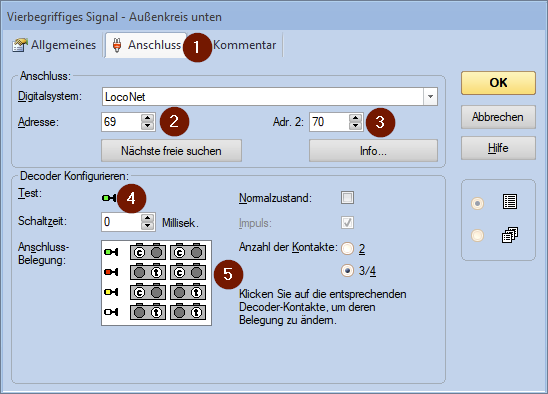Switch to the Kommentar tab
Image resolution: width=548 pixels, height=394 pixels.
(x=244, y=45)
